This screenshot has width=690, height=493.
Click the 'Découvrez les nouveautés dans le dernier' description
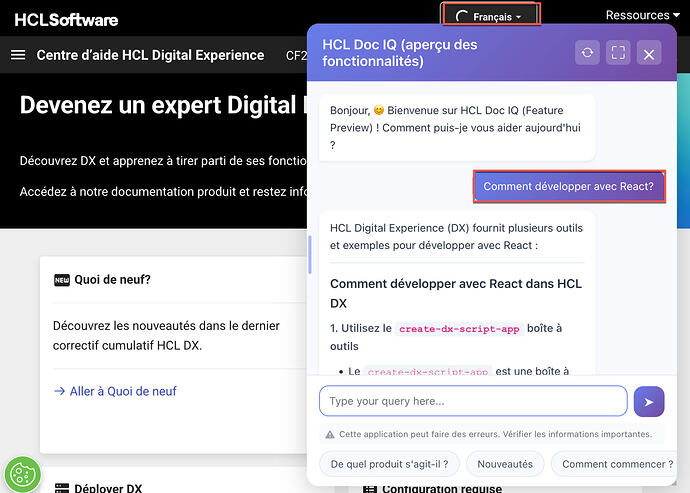(x=166, y=335)
